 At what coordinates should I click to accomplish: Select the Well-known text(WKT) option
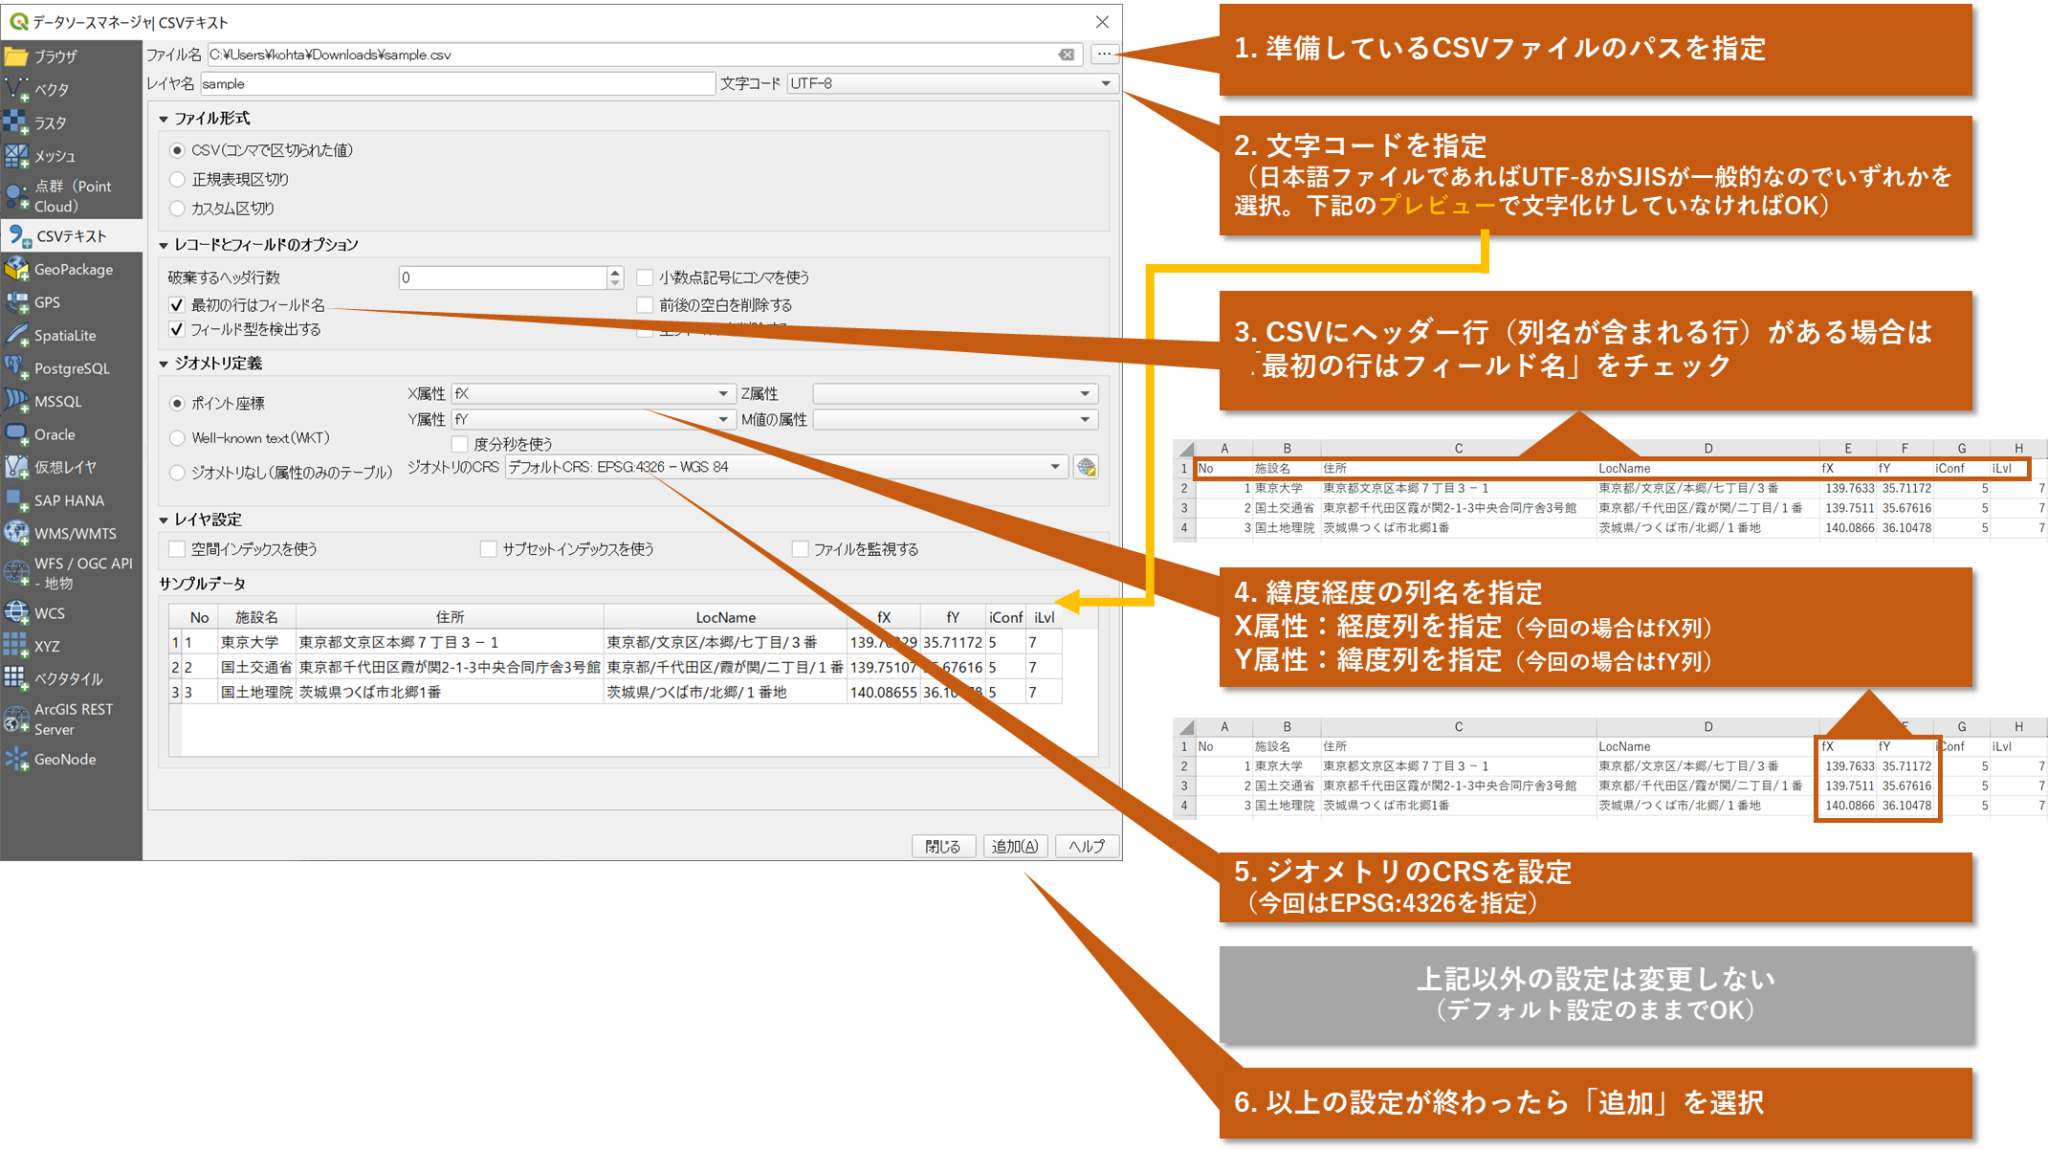[176, 437]
